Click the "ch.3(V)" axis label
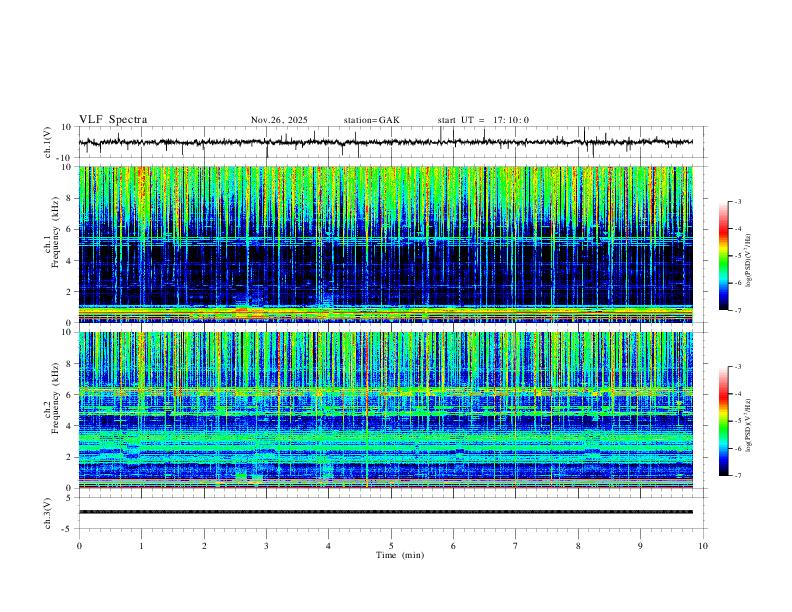The height and width of the screenshot is (612, 792). pyautogui.click(x=48, y=513)
